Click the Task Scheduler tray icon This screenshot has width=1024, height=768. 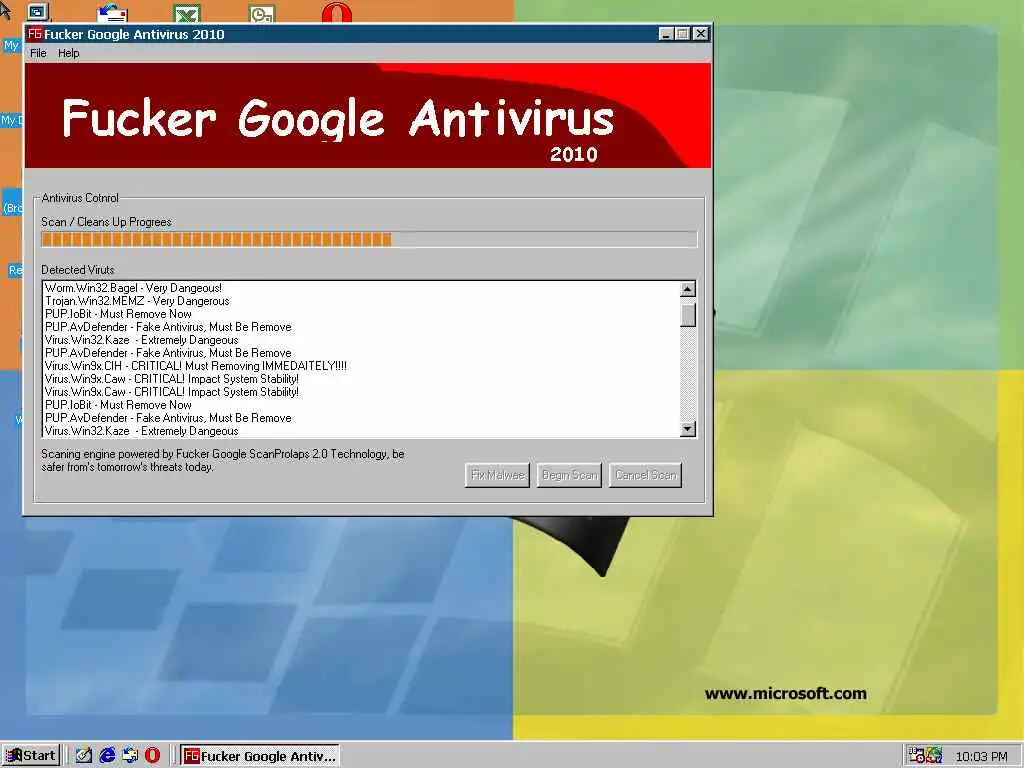(916, 756)
